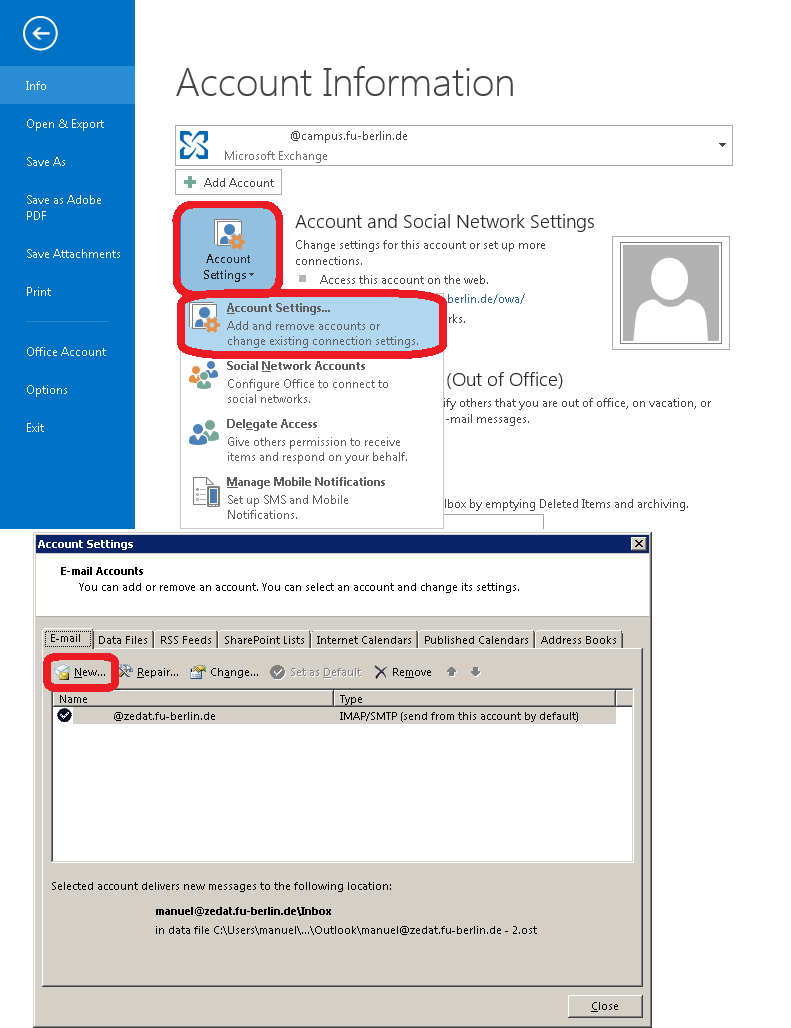Switch to the Internet Calendars tab
This screenshot has width=791, height=1028.
coord(364,640)
